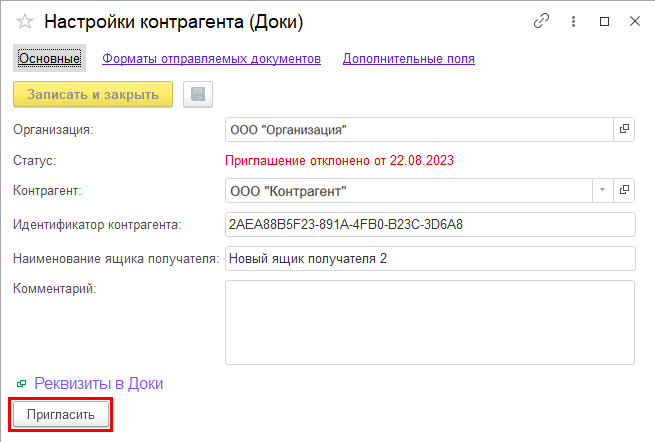
Task: Click the window title Настройки контрагента (Доки)
Action: coord(174,22)
